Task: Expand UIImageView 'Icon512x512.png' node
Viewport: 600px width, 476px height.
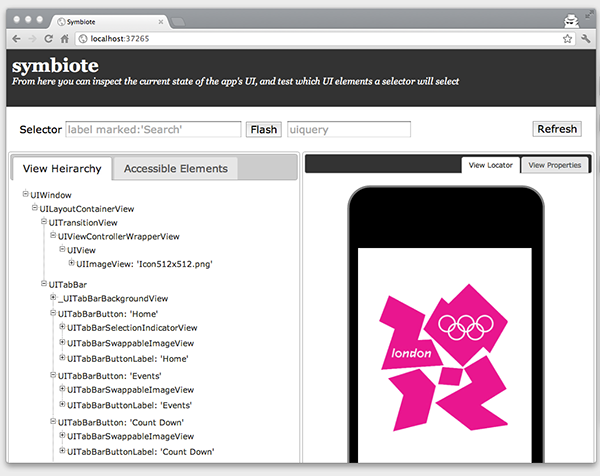Action: pyautogui.click(x=71, y=262)
